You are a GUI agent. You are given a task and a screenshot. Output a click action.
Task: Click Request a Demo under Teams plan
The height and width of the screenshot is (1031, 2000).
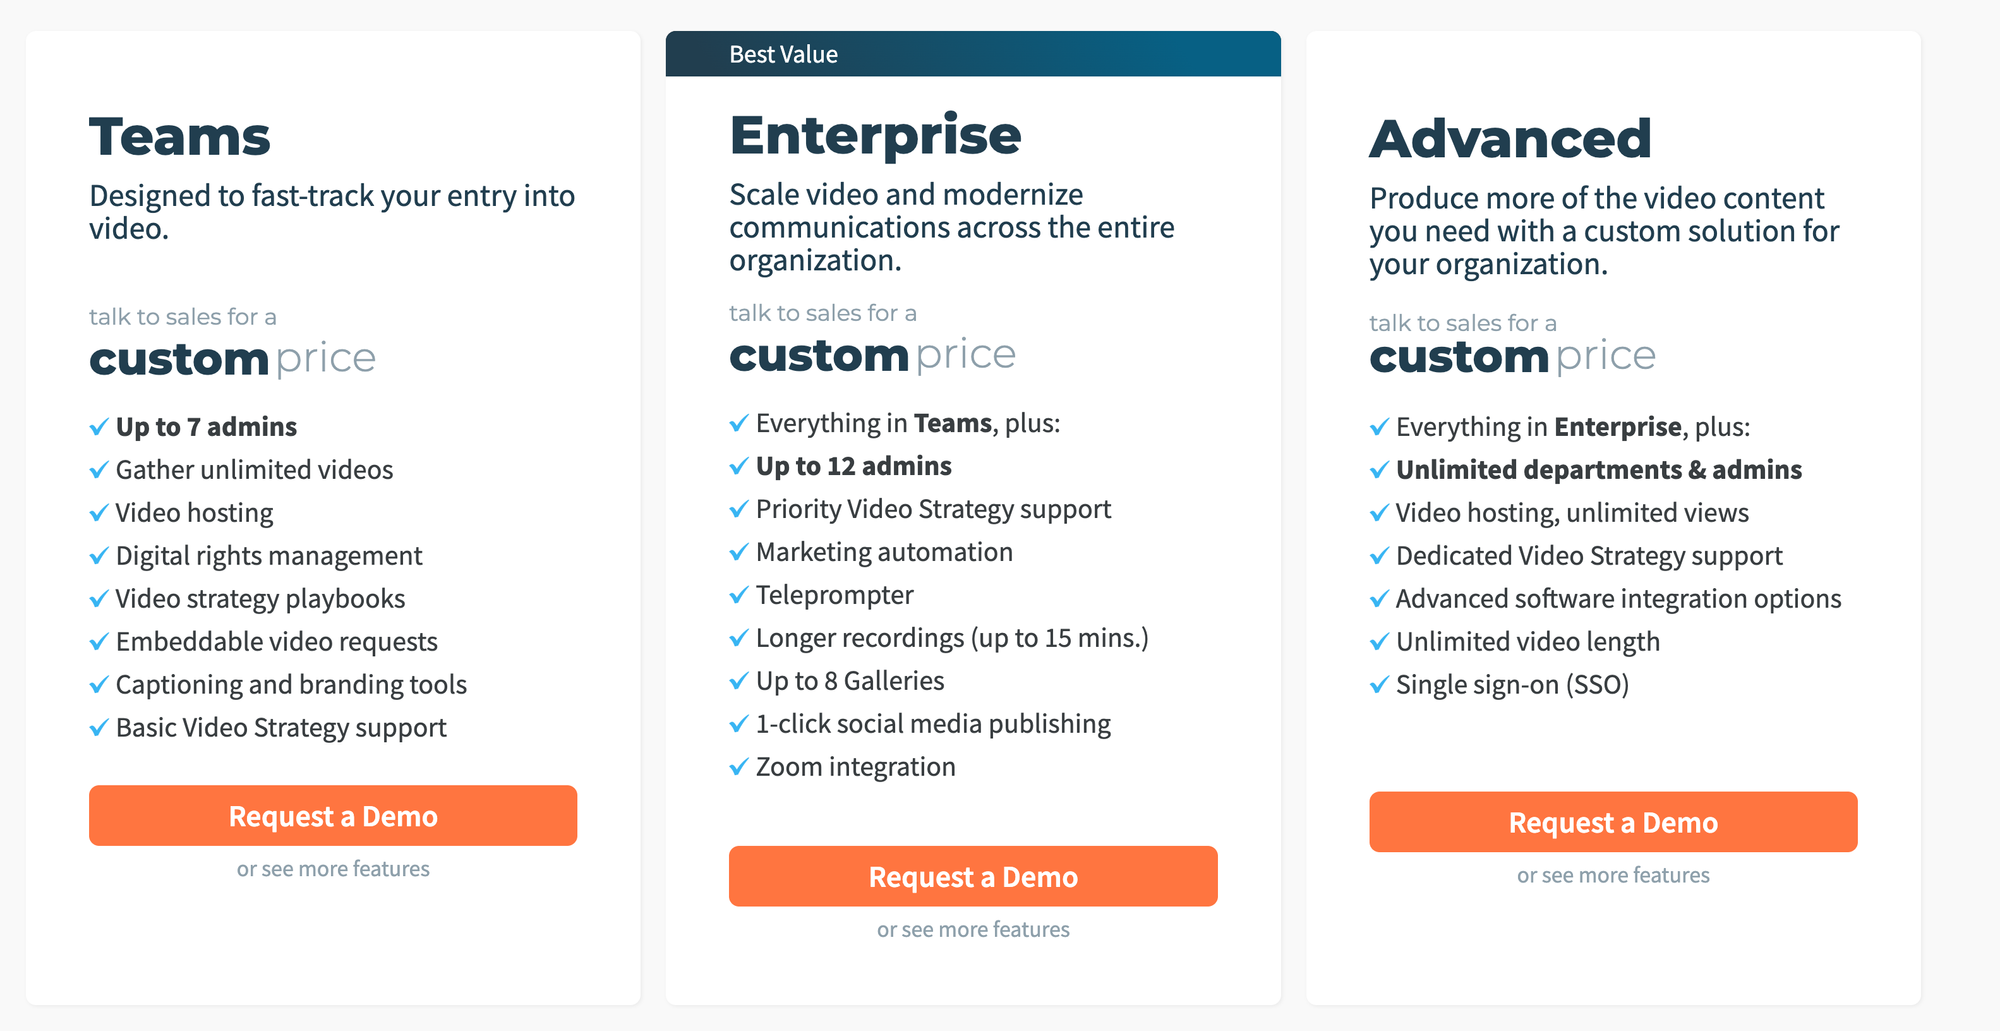pyautogui.click(x=333, y=816)
